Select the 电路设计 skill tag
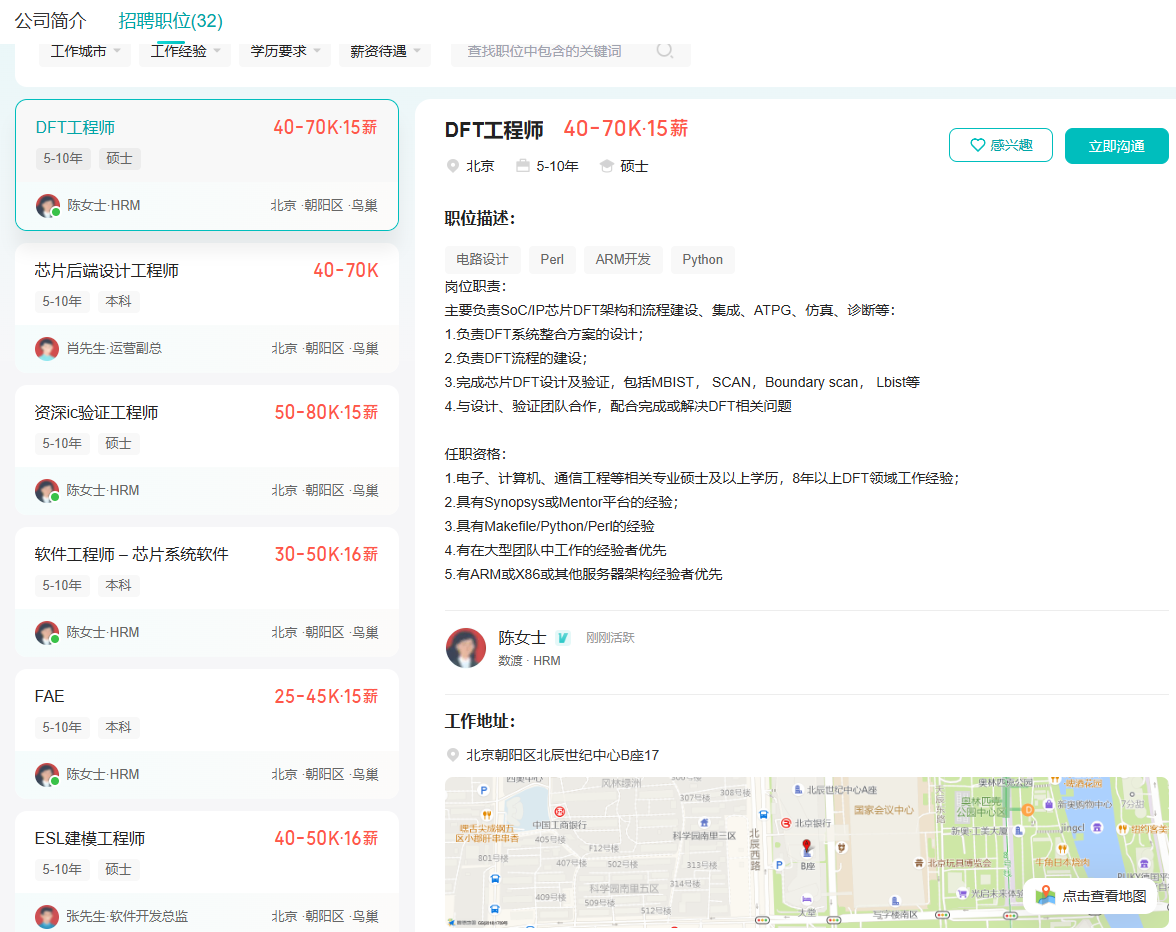Viewport: 1176px width, 932px height. [x=482, y=259]
